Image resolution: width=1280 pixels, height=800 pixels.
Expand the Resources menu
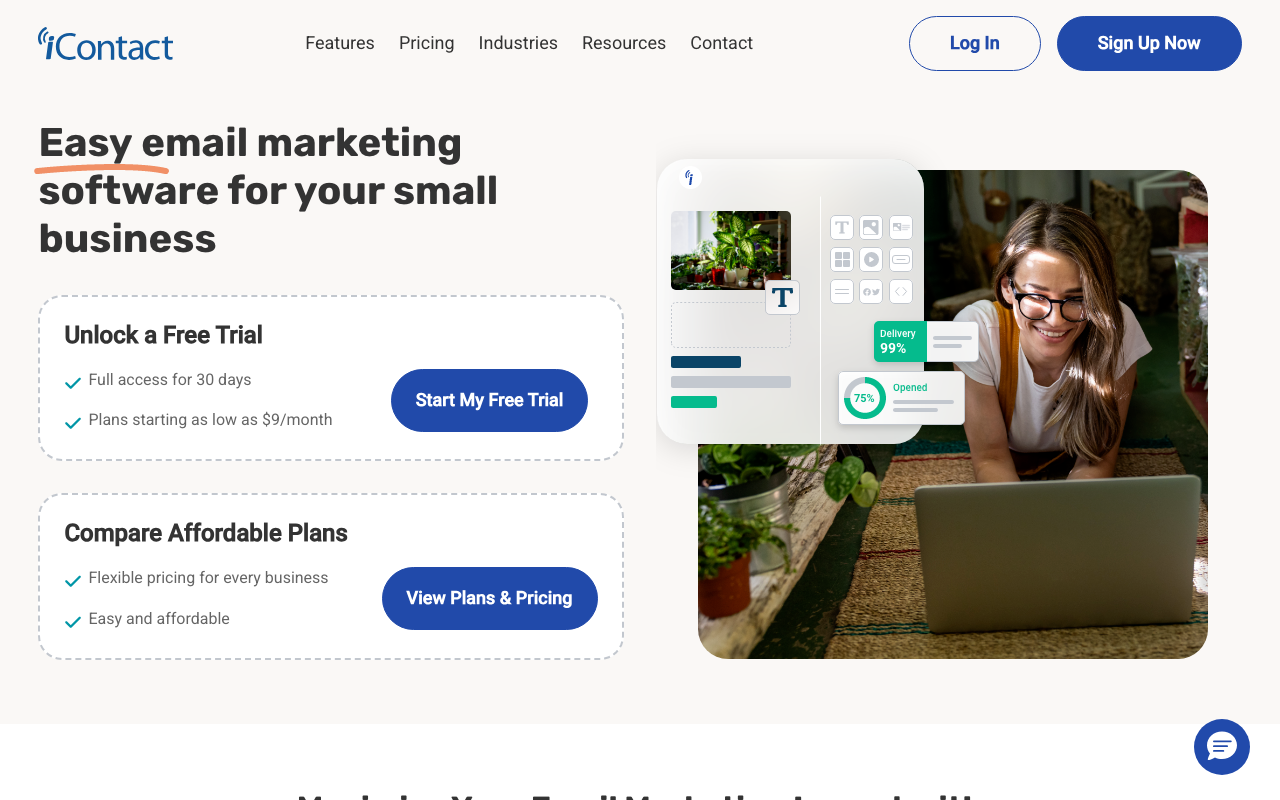[624, 43]
